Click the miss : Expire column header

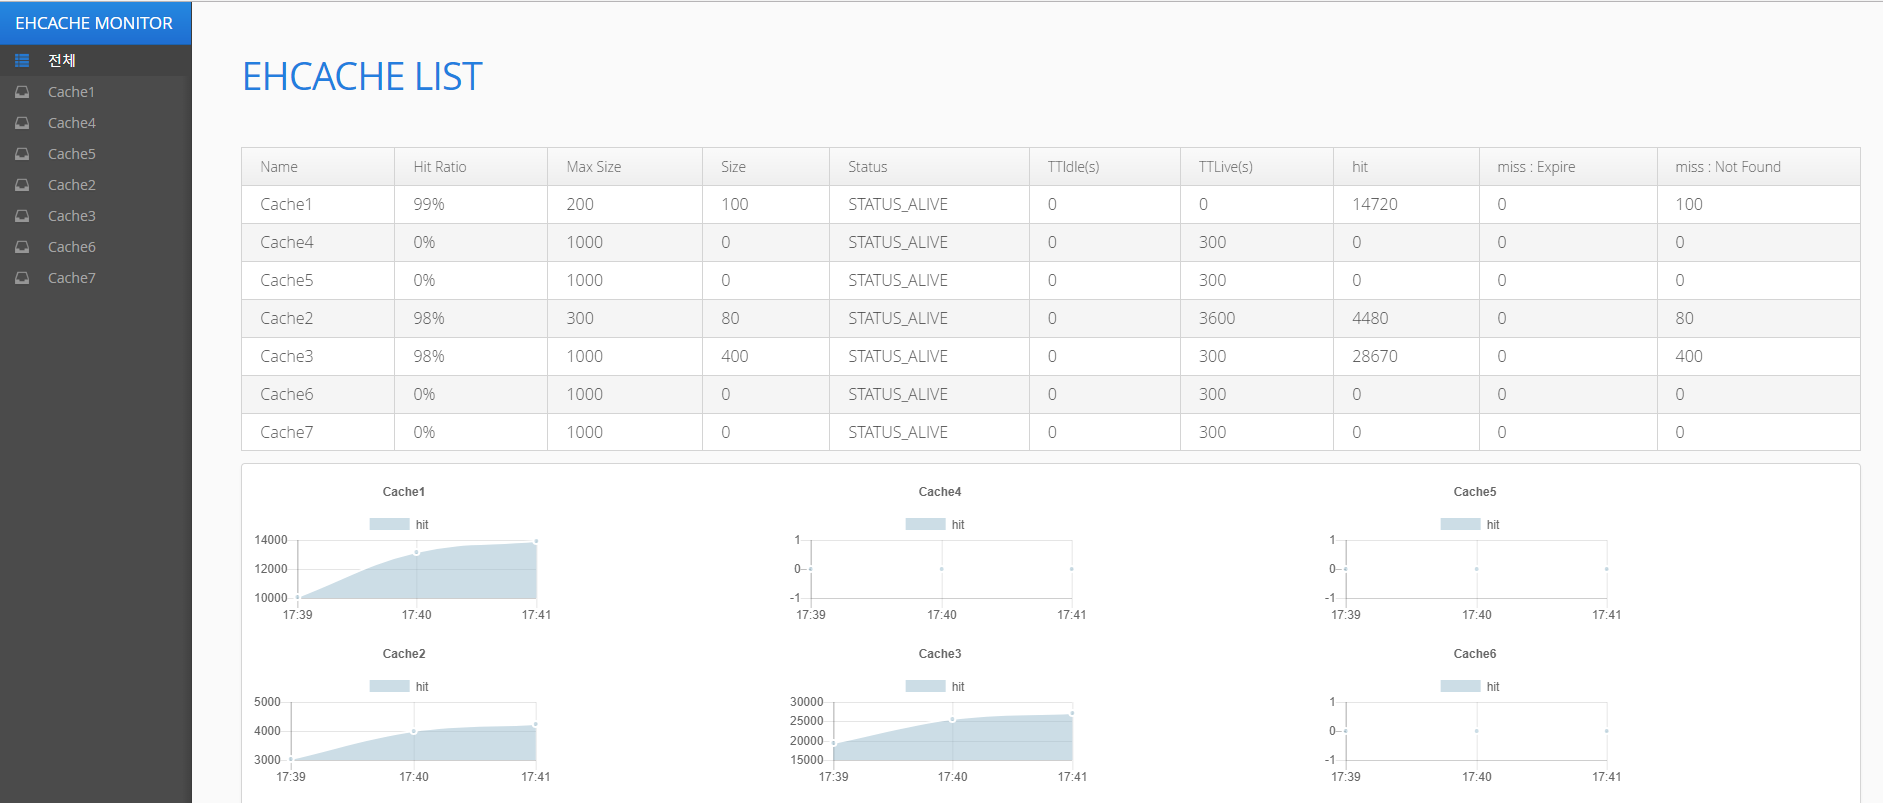(x=1568, y=167)
